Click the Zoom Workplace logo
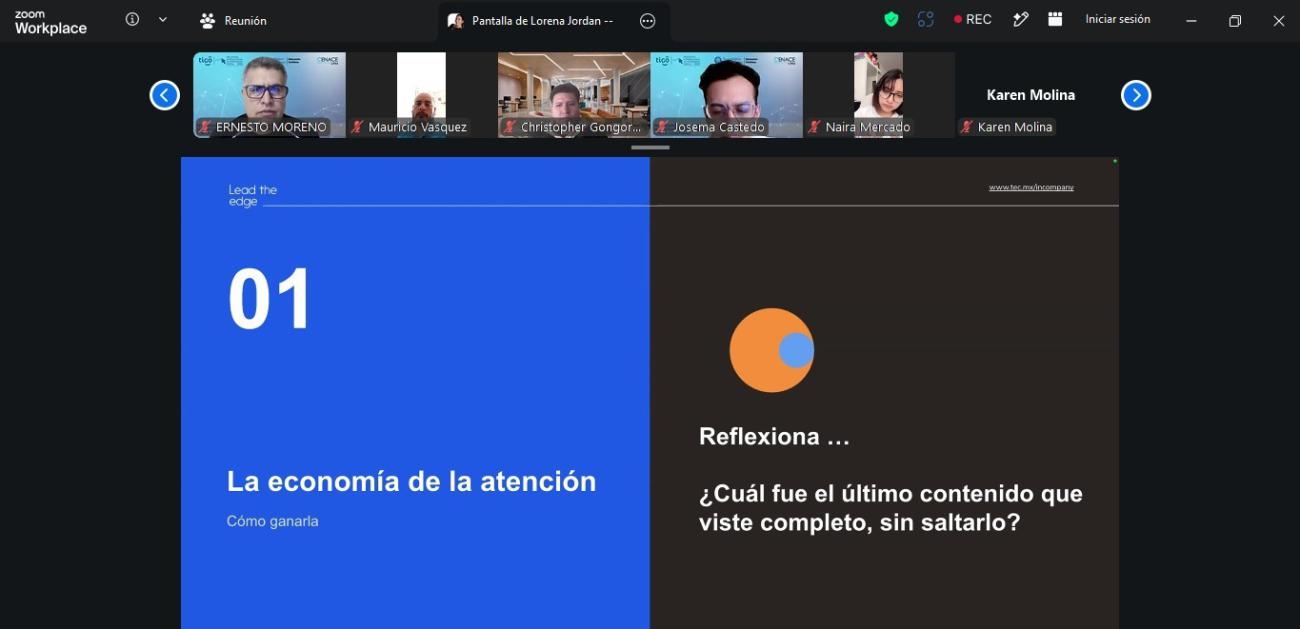This screenshot has height=629, width=1300. tap(51, 23)
